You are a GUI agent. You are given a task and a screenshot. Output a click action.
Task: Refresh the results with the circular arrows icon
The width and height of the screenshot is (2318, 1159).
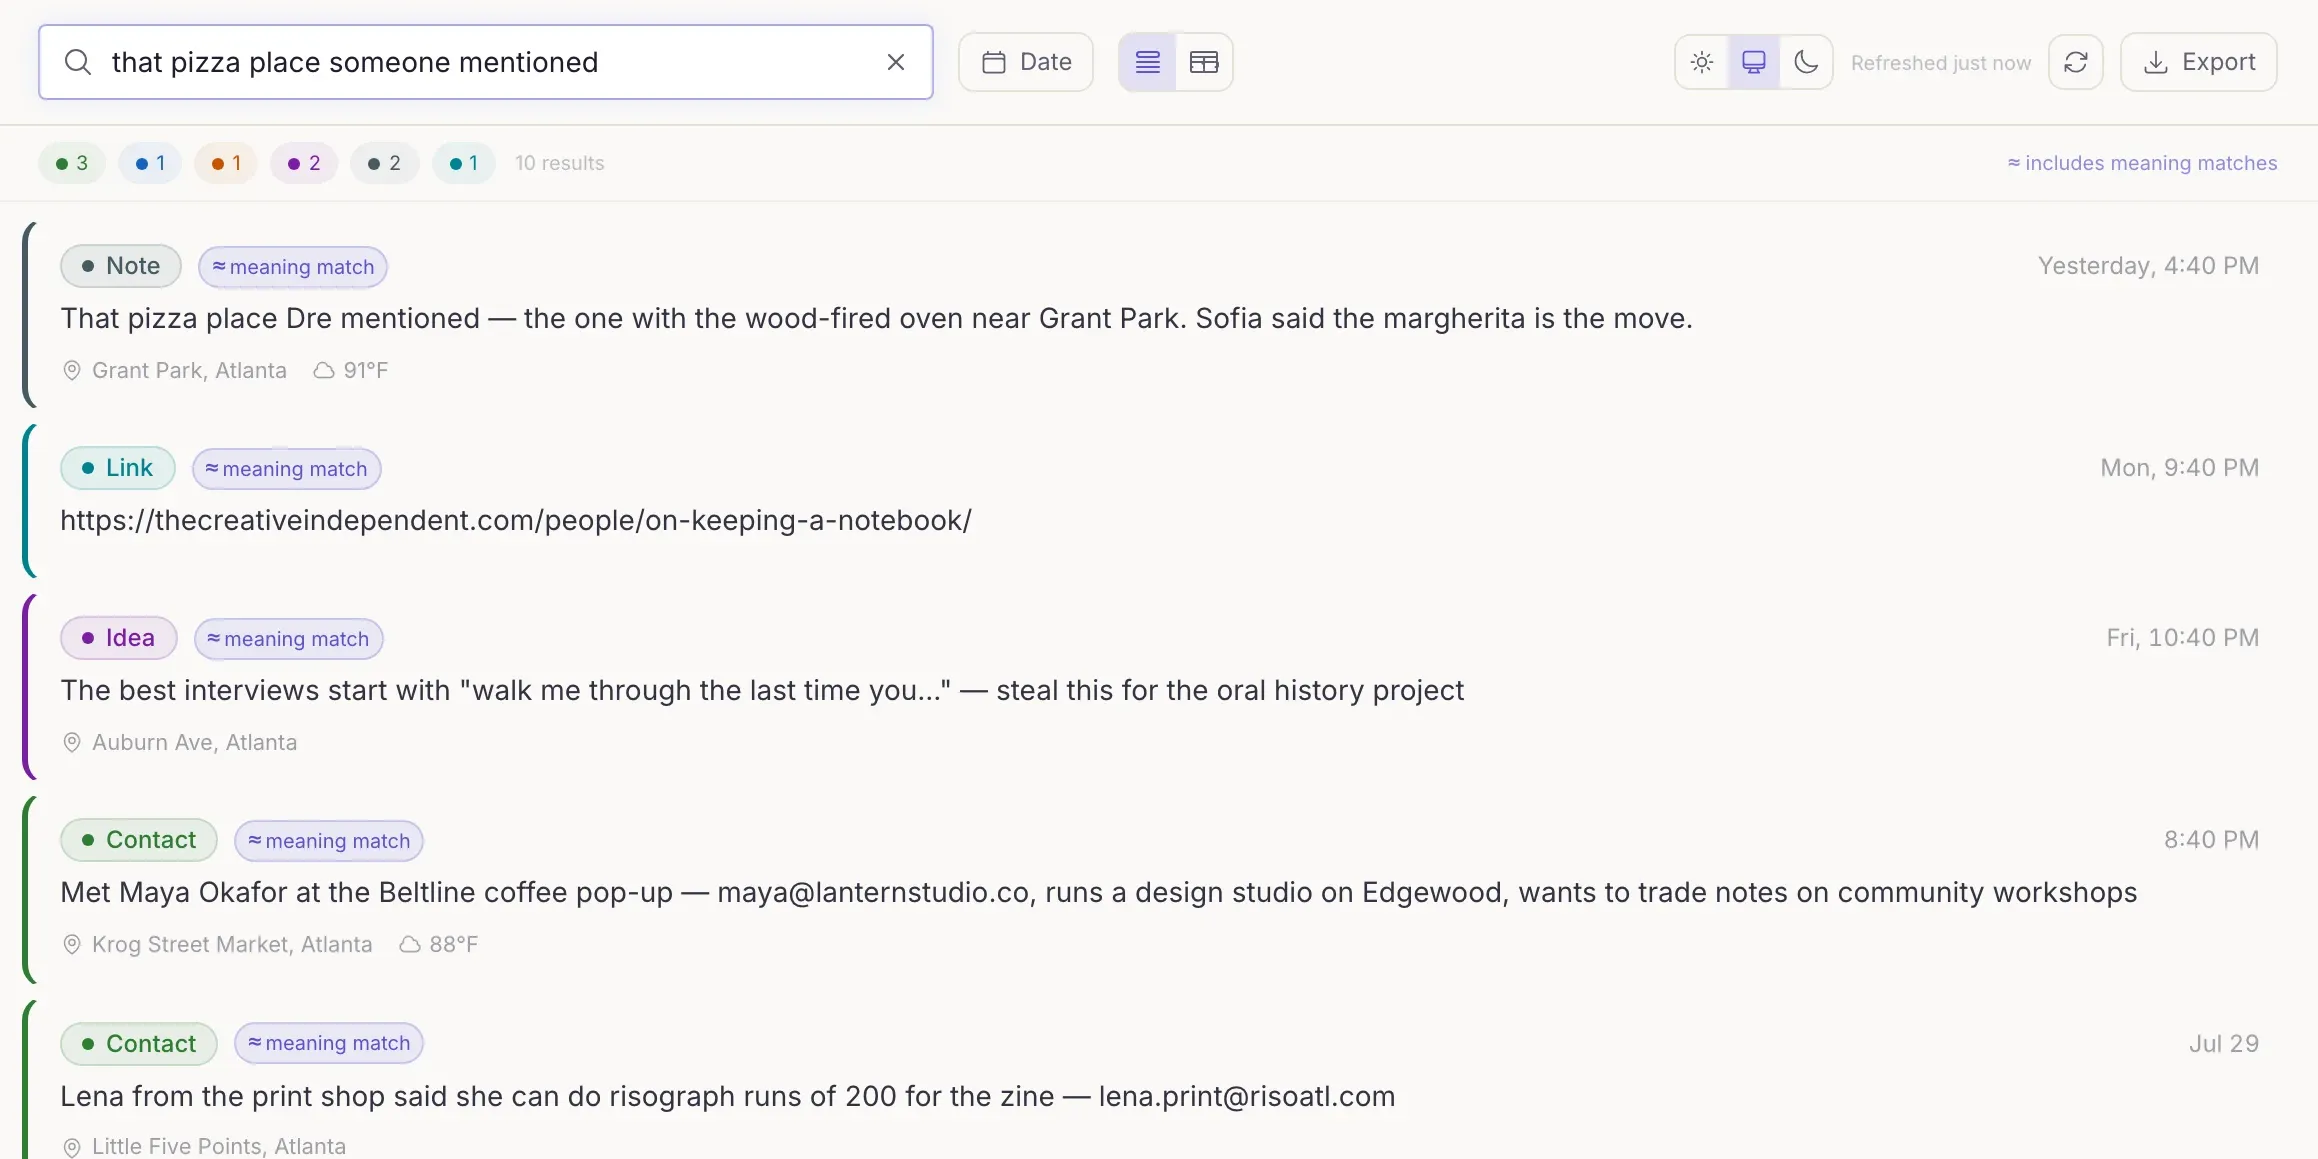tap(2076, 62)
